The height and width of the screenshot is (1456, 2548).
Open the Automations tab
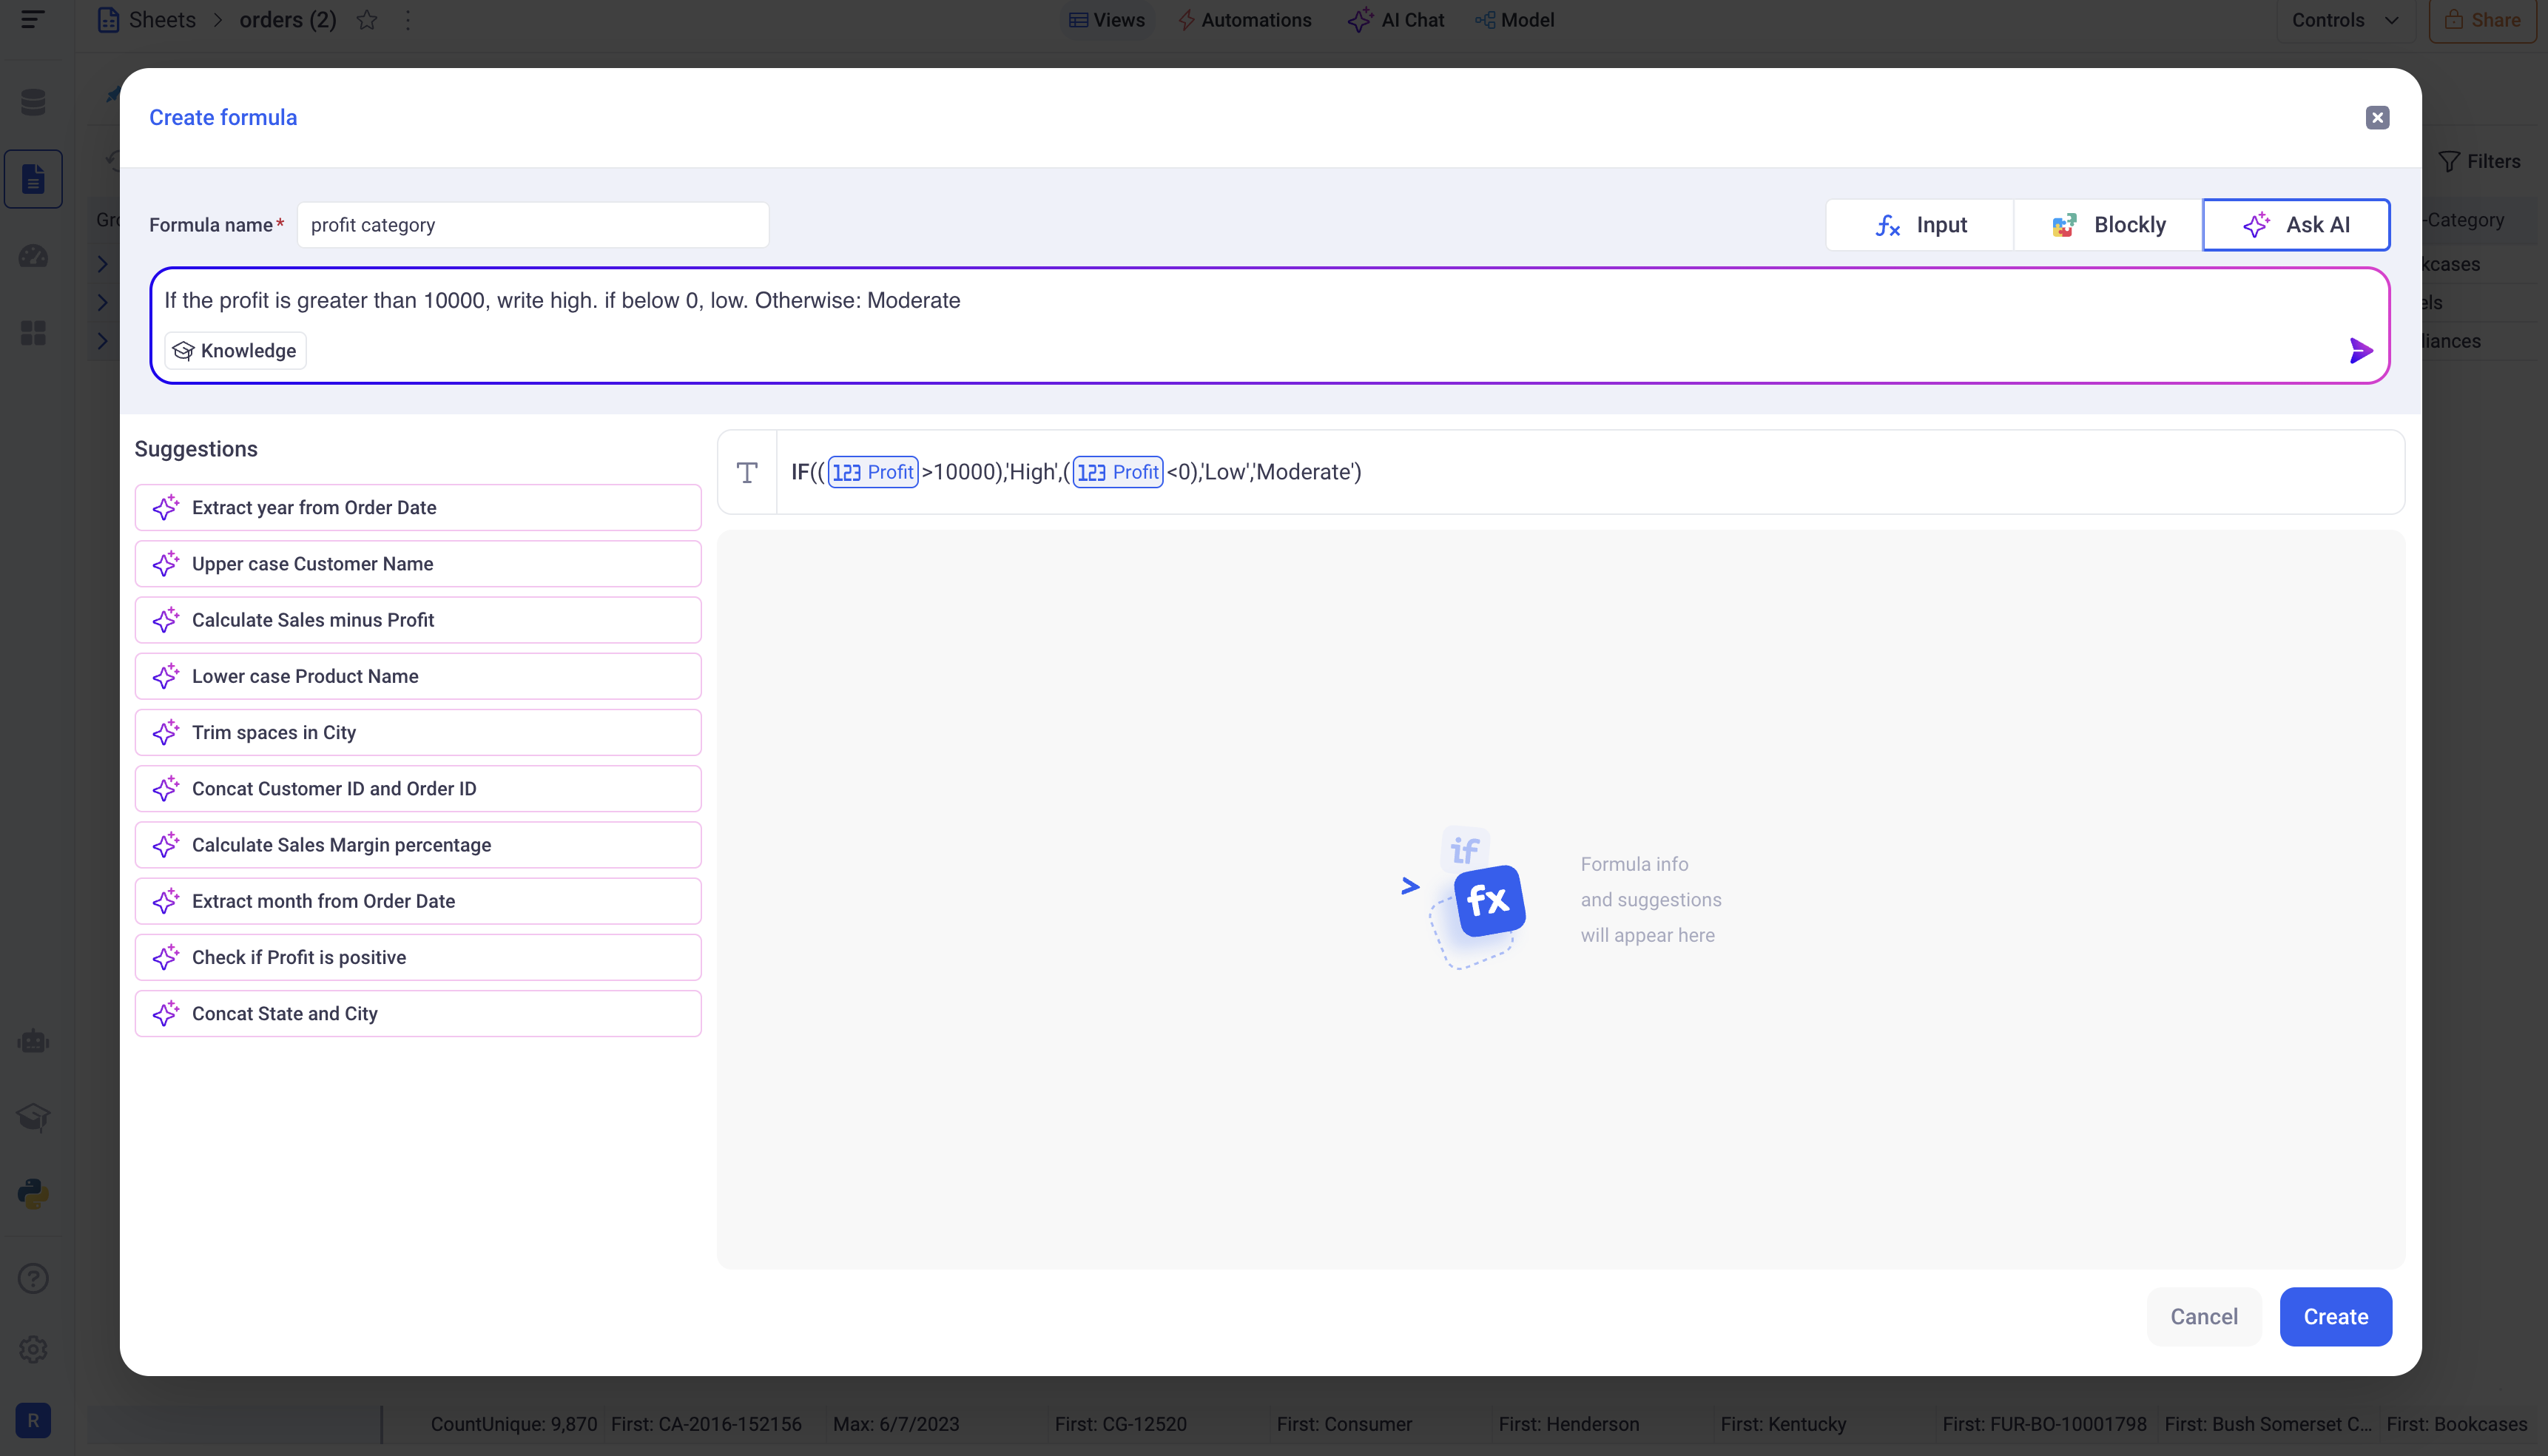[1244, 20]
